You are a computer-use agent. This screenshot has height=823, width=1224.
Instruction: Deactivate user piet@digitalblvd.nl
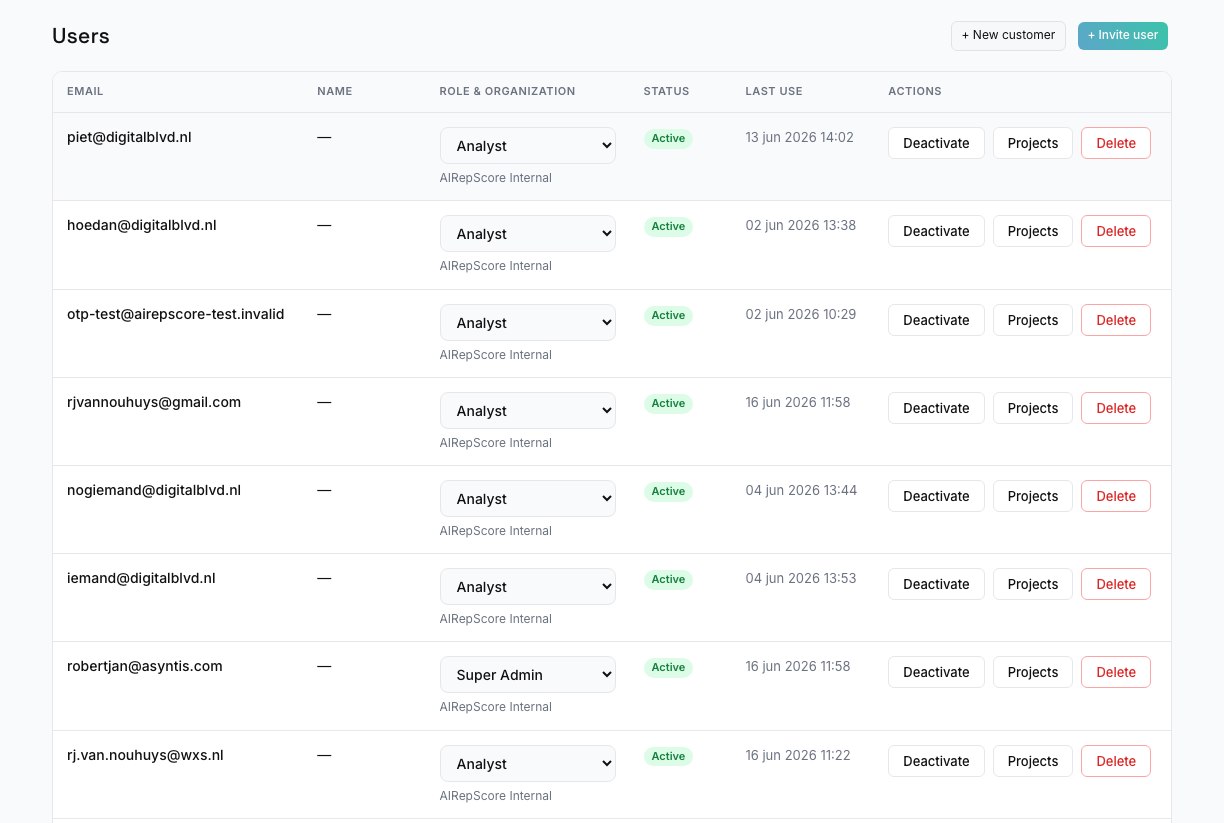click(x=936, y=143)
